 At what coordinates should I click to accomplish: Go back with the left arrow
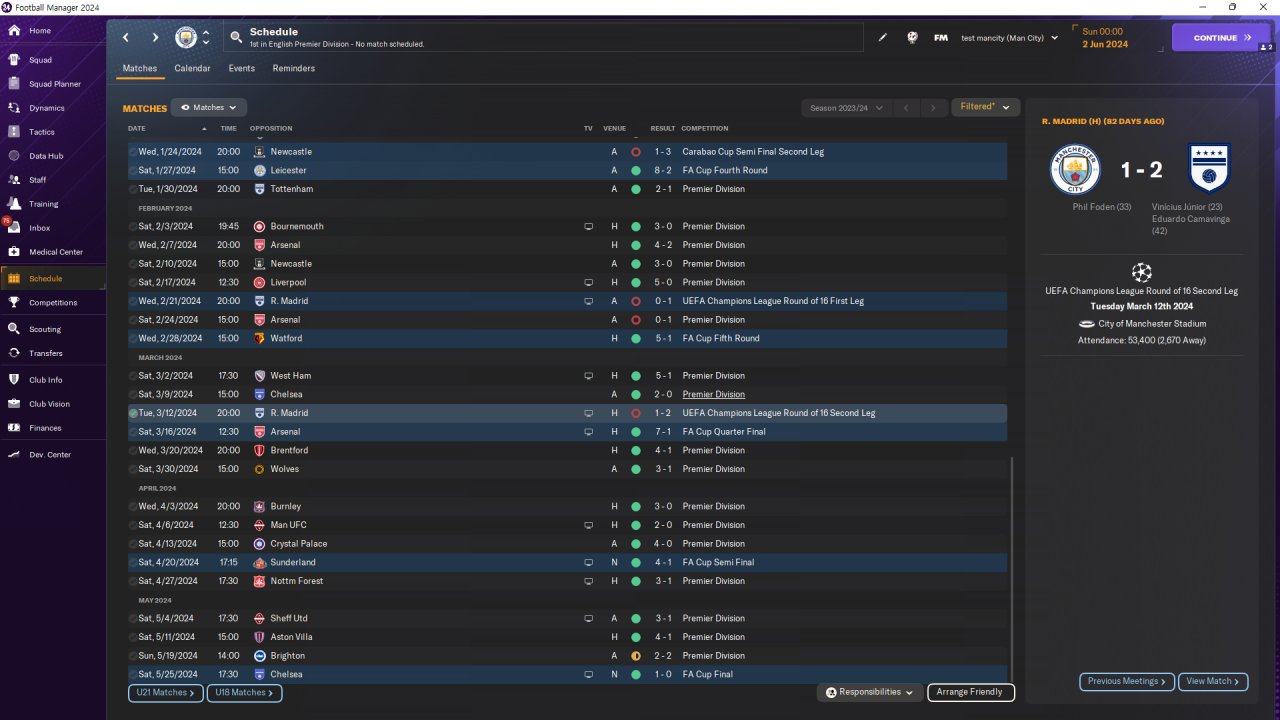coord(126,38)
